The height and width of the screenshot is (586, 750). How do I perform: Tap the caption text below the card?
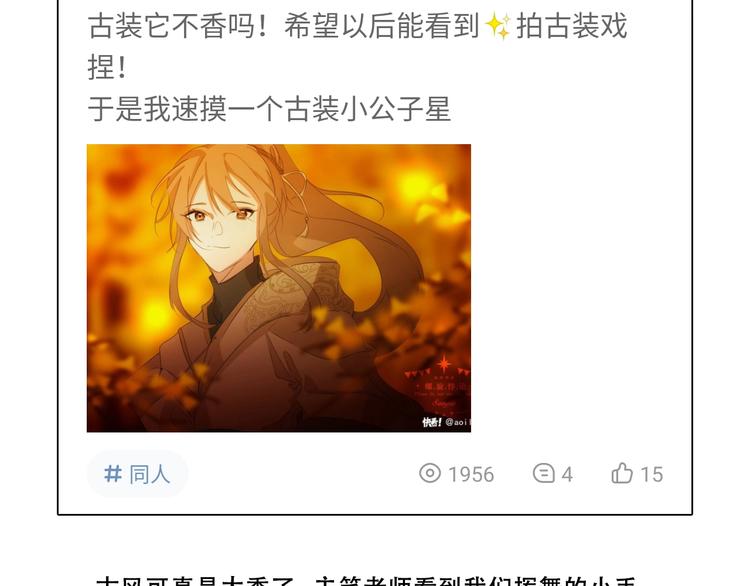pos(366,580)
